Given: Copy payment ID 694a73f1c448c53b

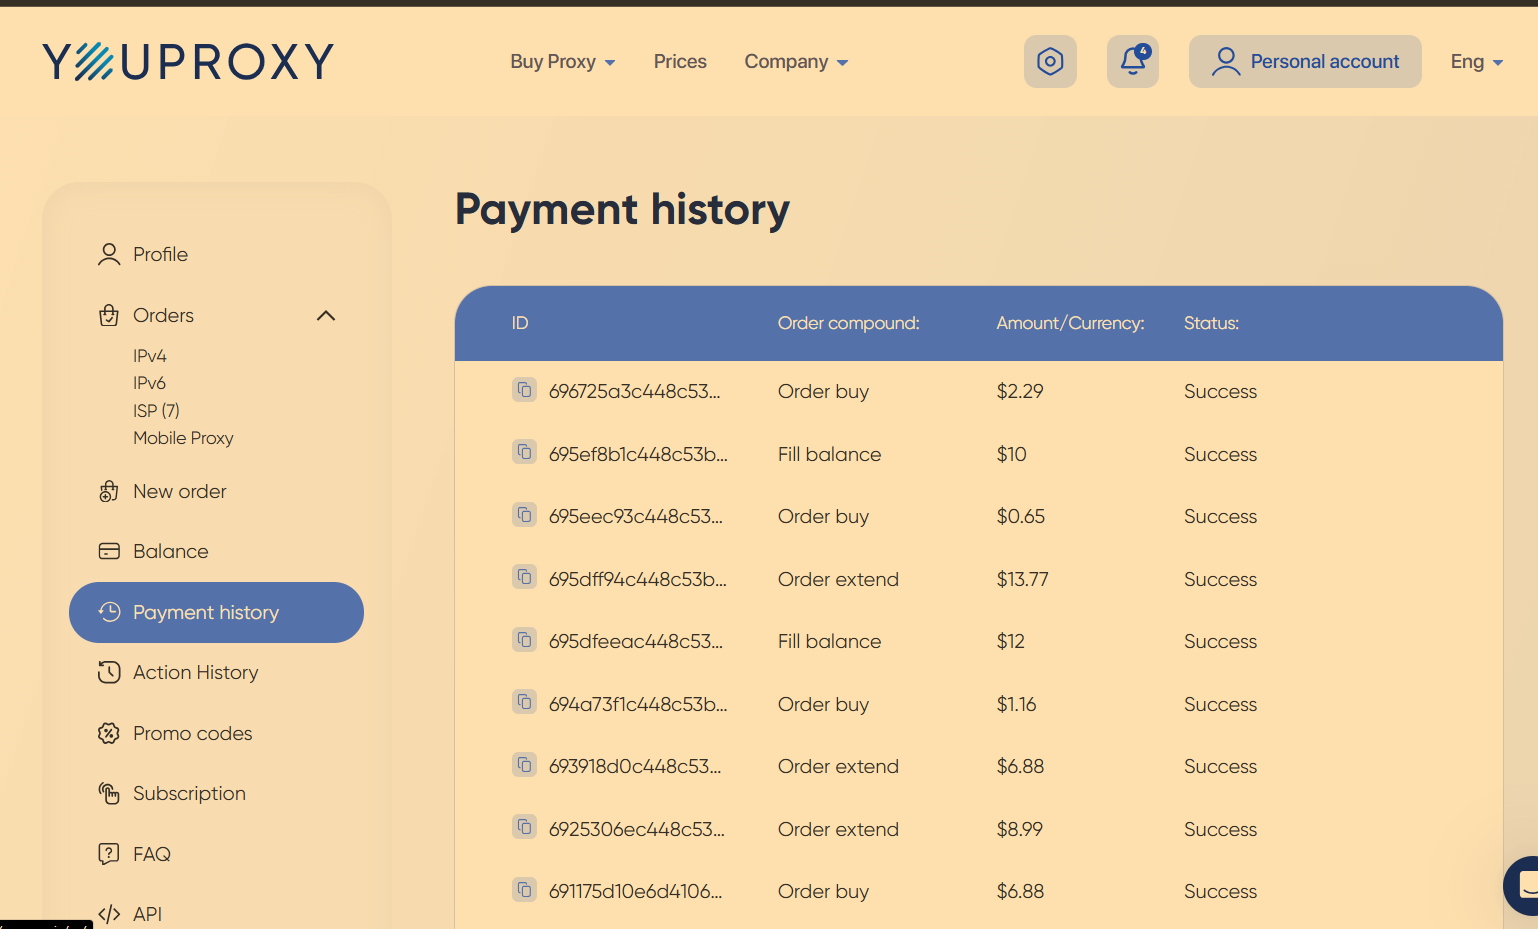Looking at the screenshot, I should (525, 702).
